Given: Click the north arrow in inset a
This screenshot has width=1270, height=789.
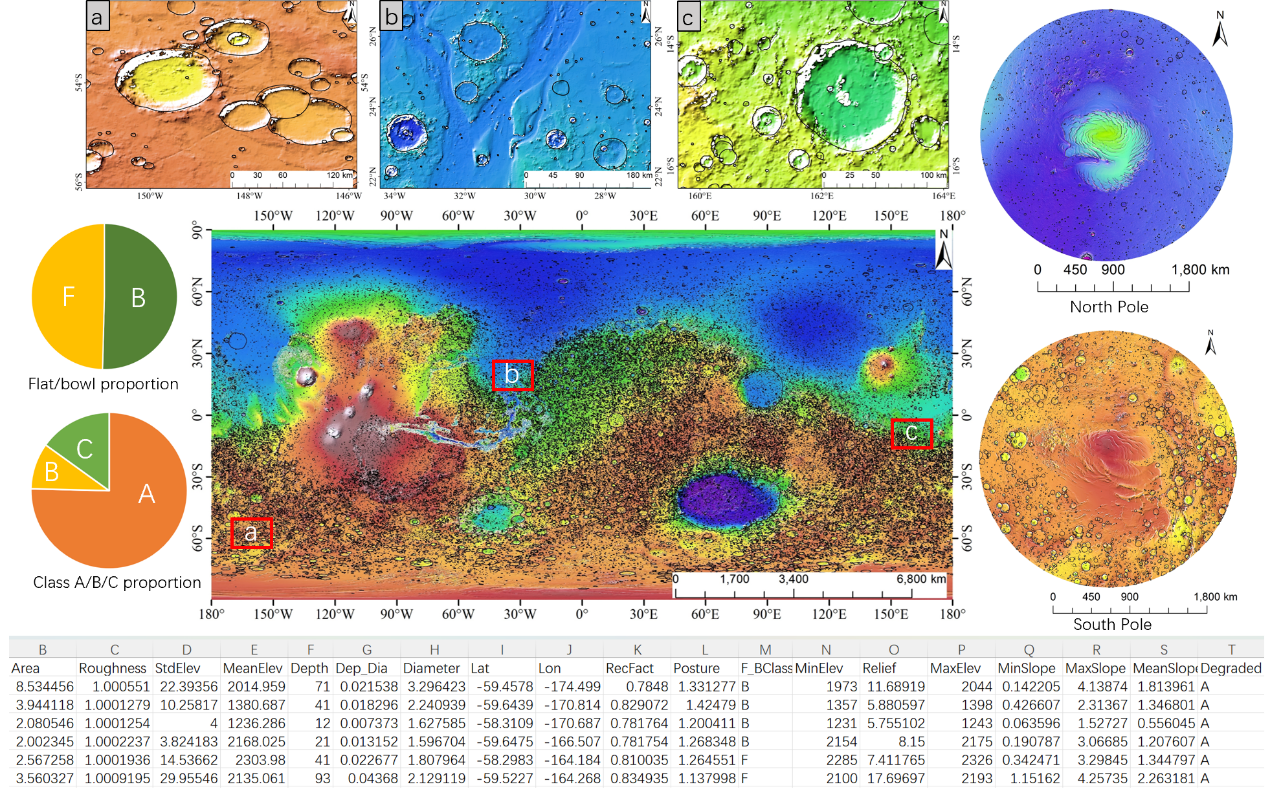Looking at the screenshot, I should point(349,14).
